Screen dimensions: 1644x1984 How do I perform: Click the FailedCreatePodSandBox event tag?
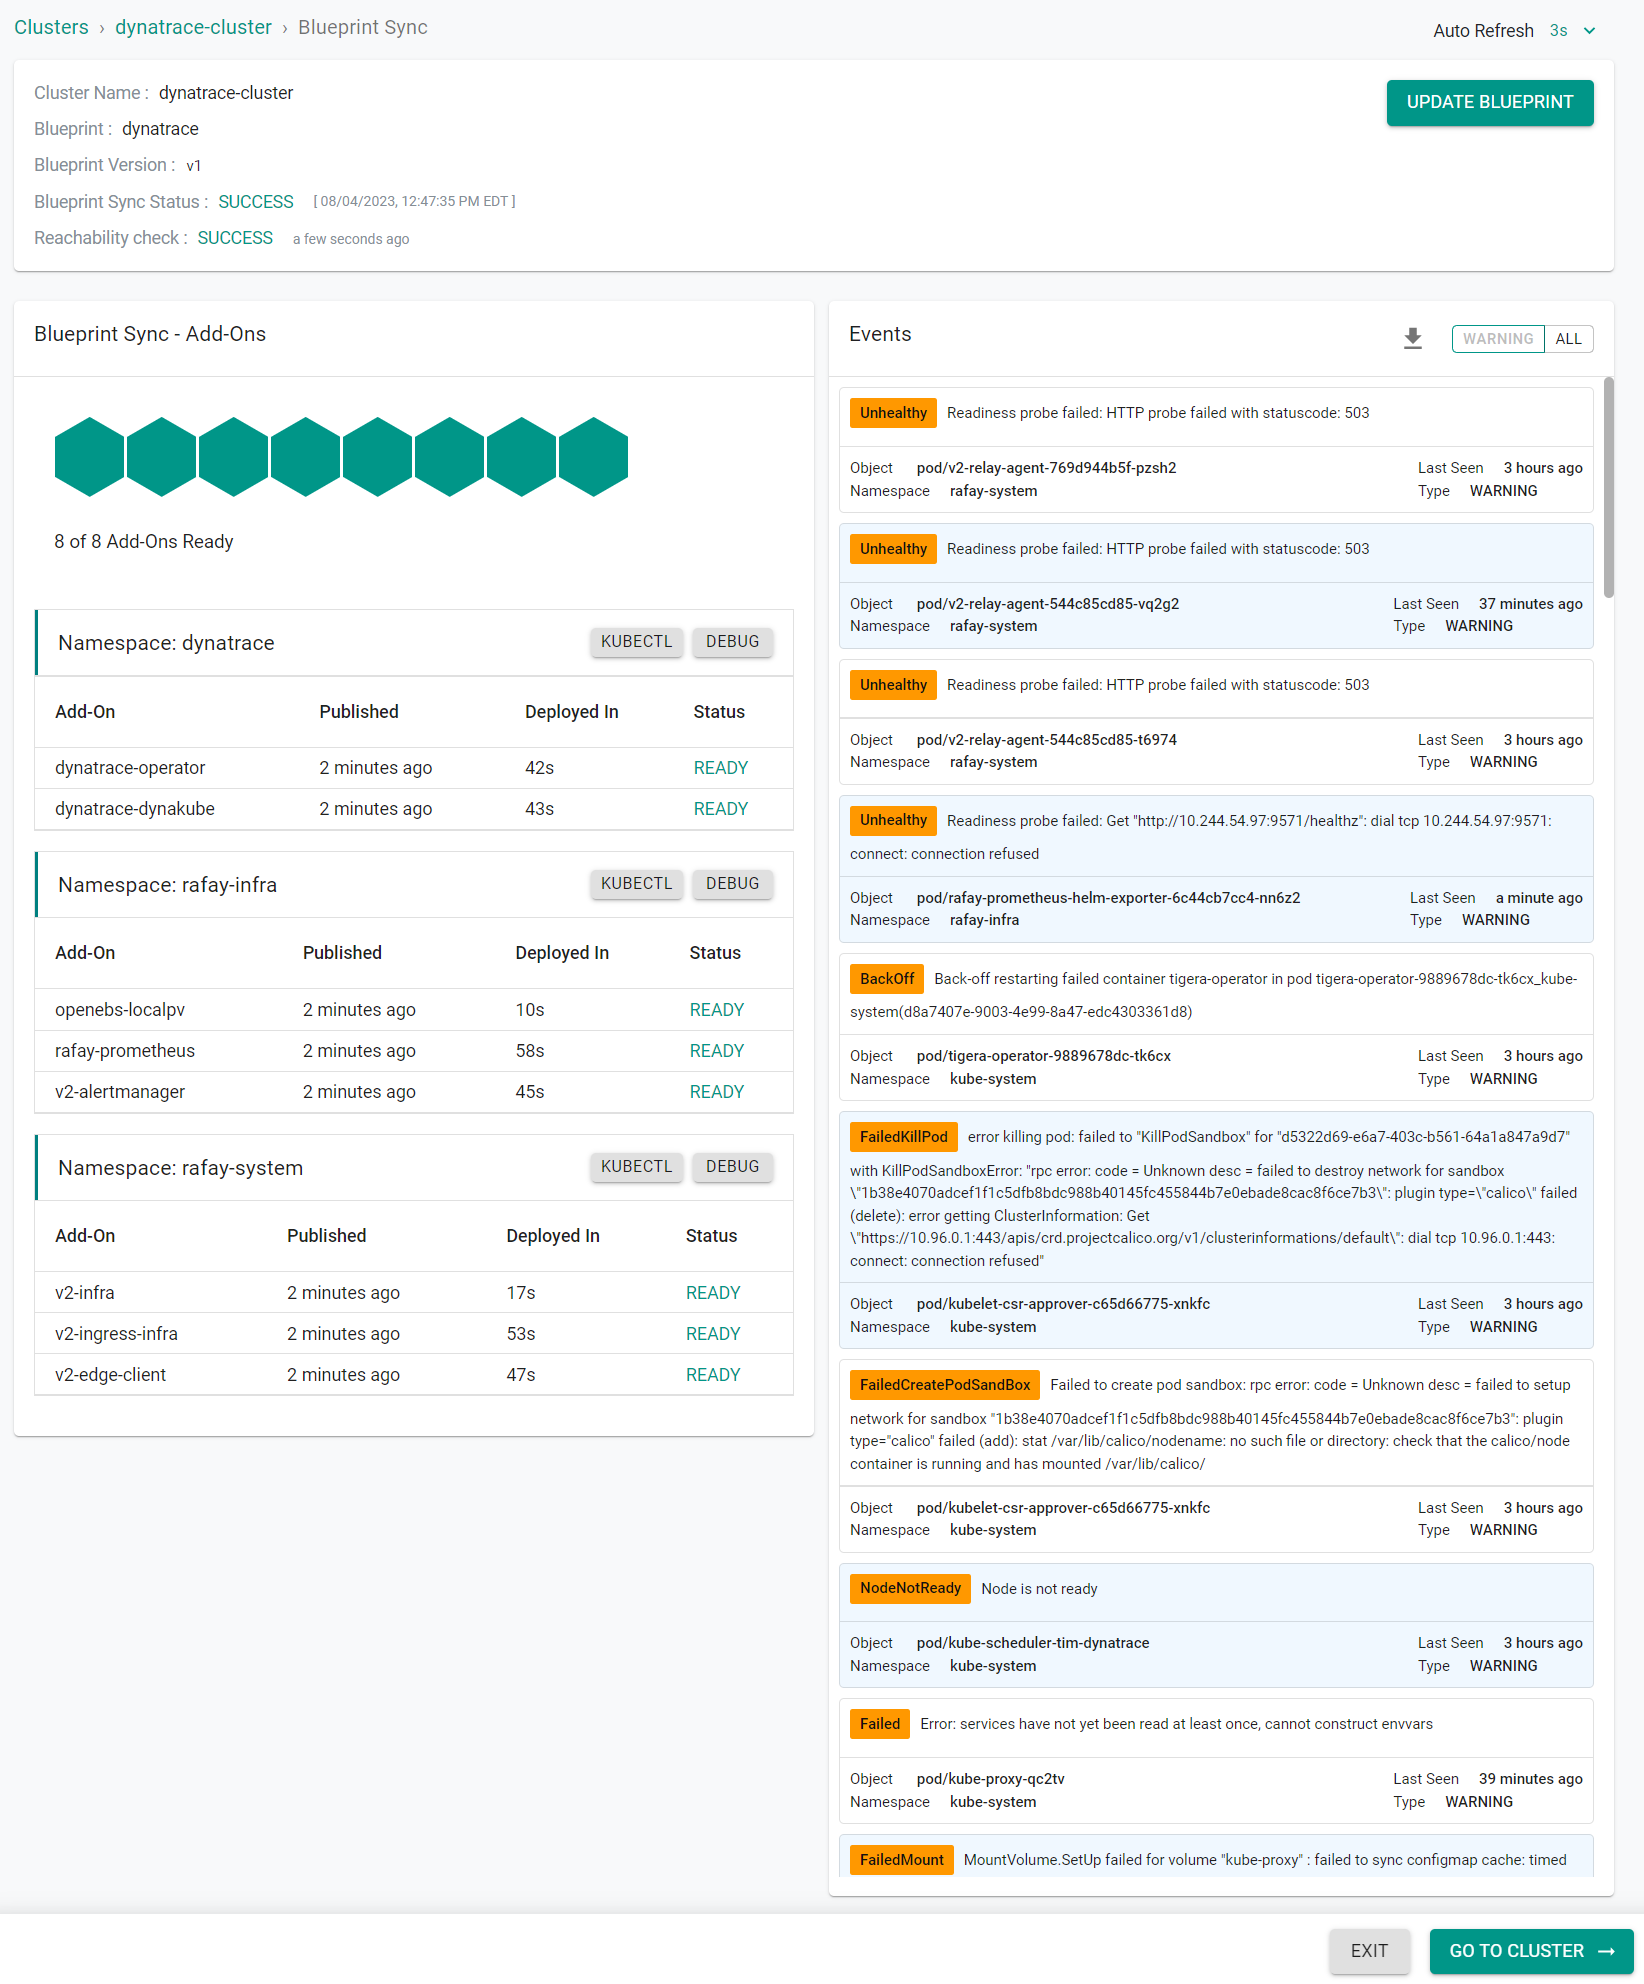[x=944, y=1385]
